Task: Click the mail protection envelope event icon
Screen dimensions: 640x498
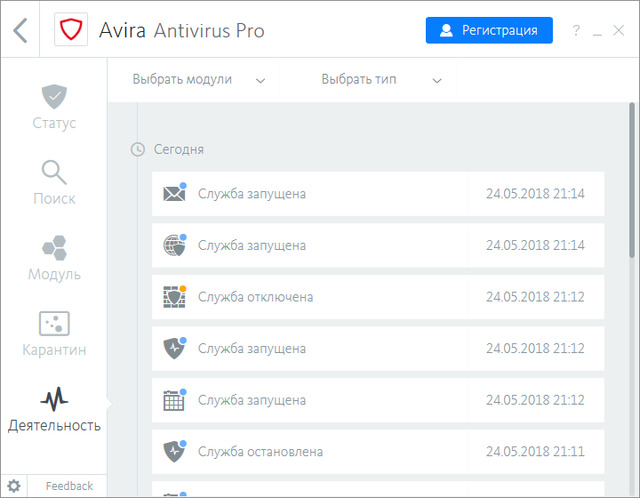Action: (174, 193)
